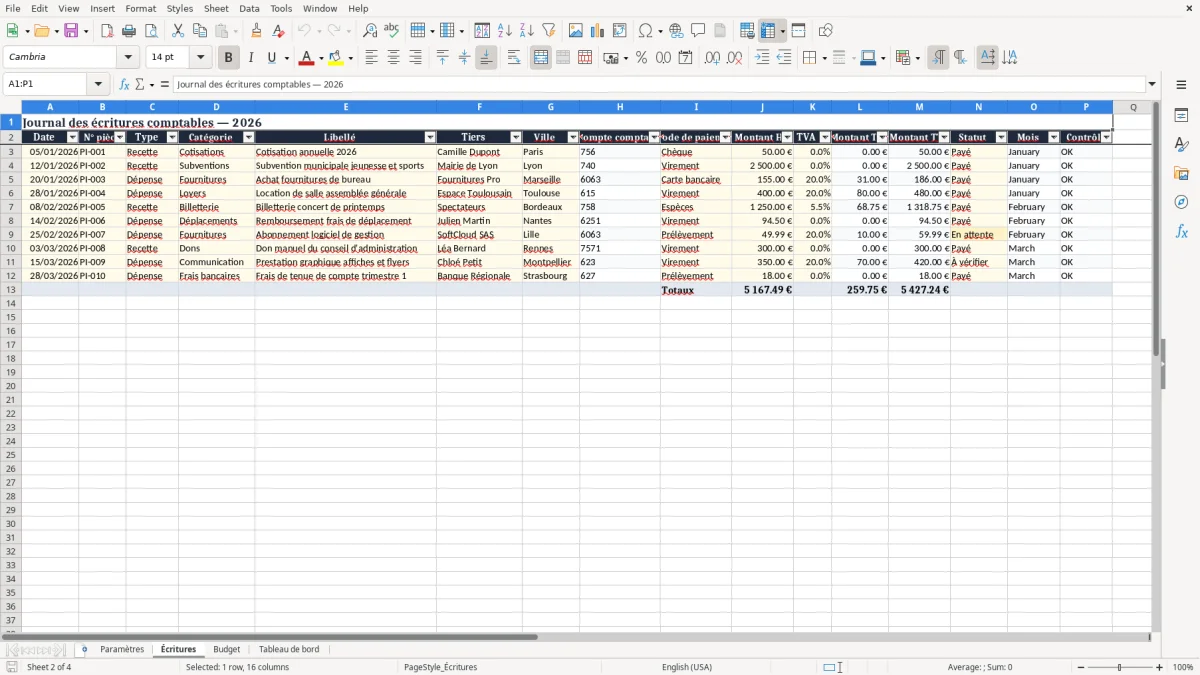Sort descending Z to A
1200x675 pixels.
[526, 31]
